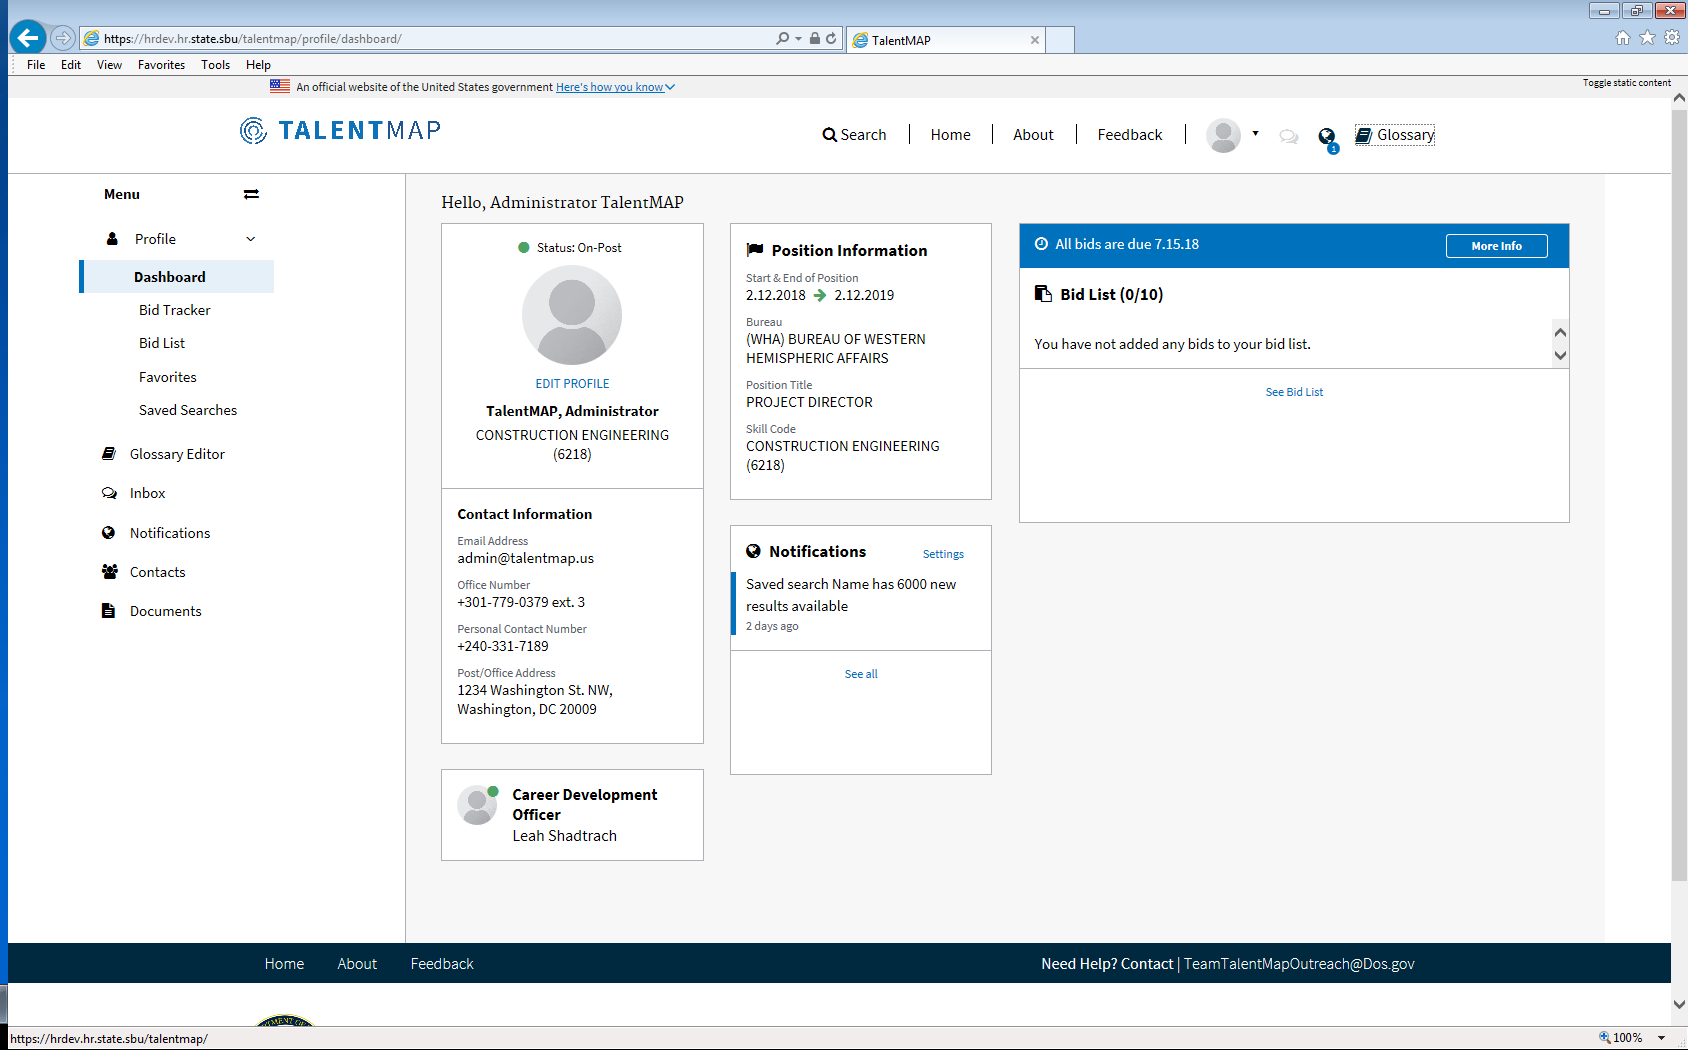Image resolution: width=1688 pixels, height=1050 pixels.
Task: Open the header inbox chat bubbles icon
Action: click(1289, 136)
